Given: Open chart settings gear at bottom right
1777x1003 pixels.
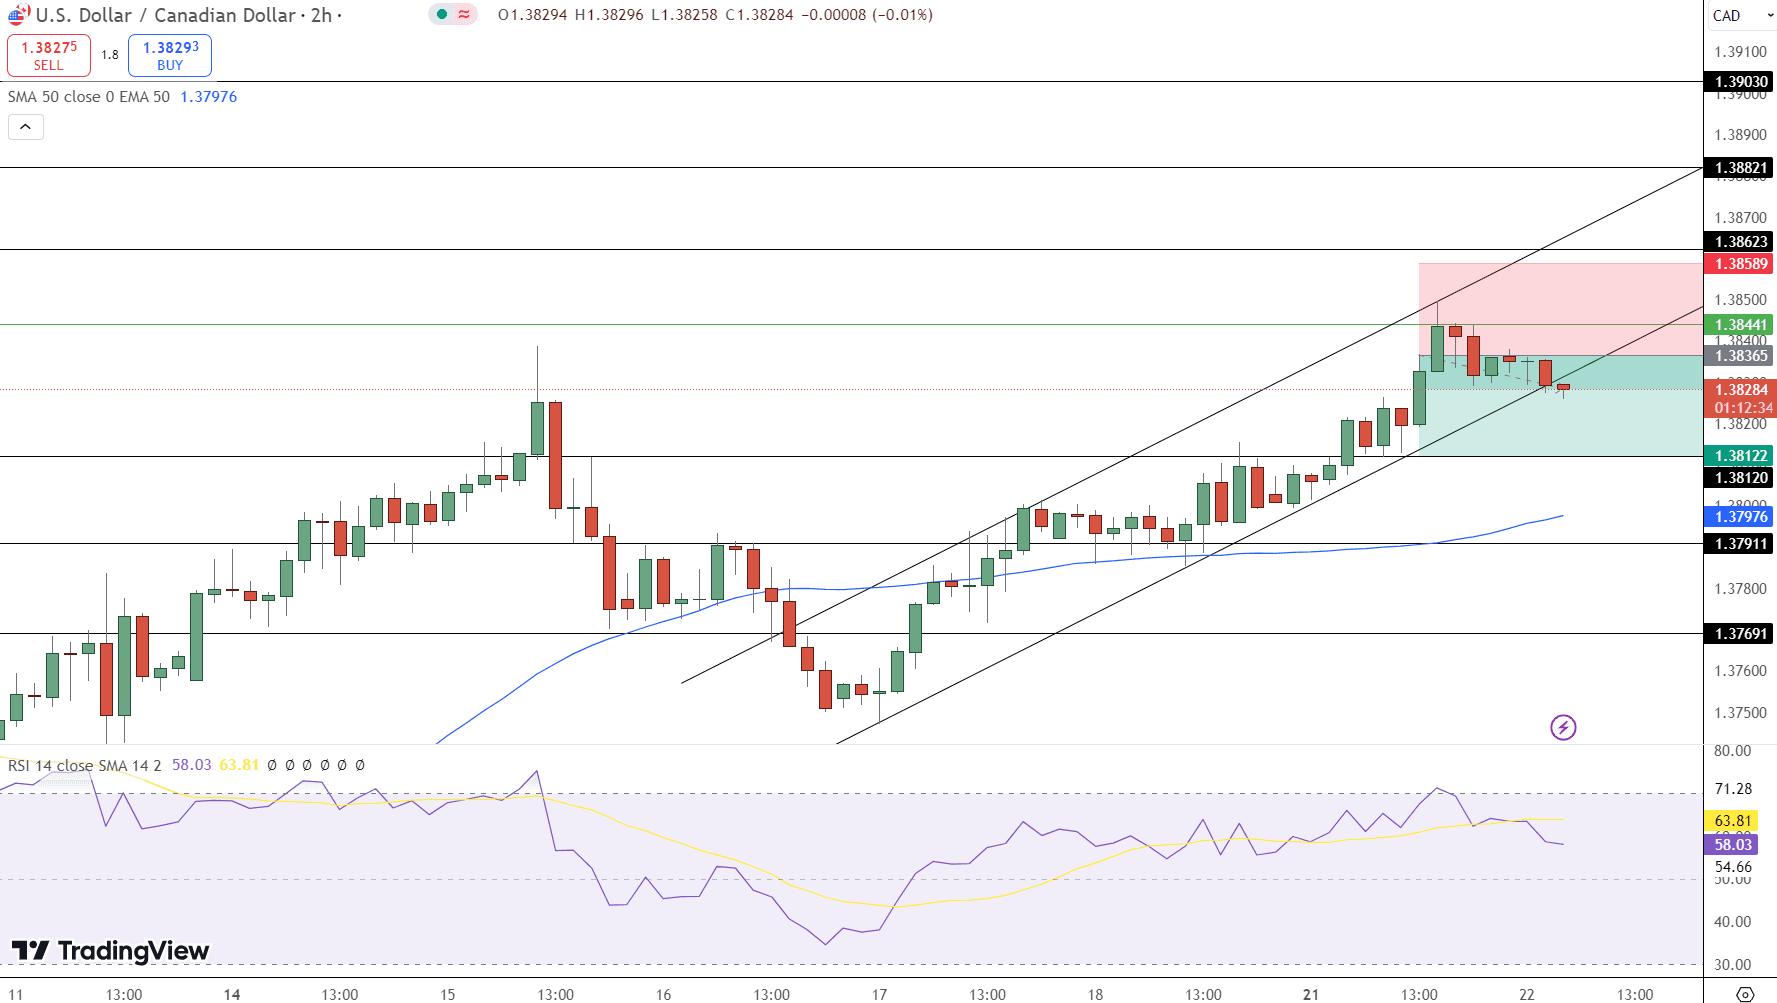Looking at the screenshot, I should tap(1745, 994).
